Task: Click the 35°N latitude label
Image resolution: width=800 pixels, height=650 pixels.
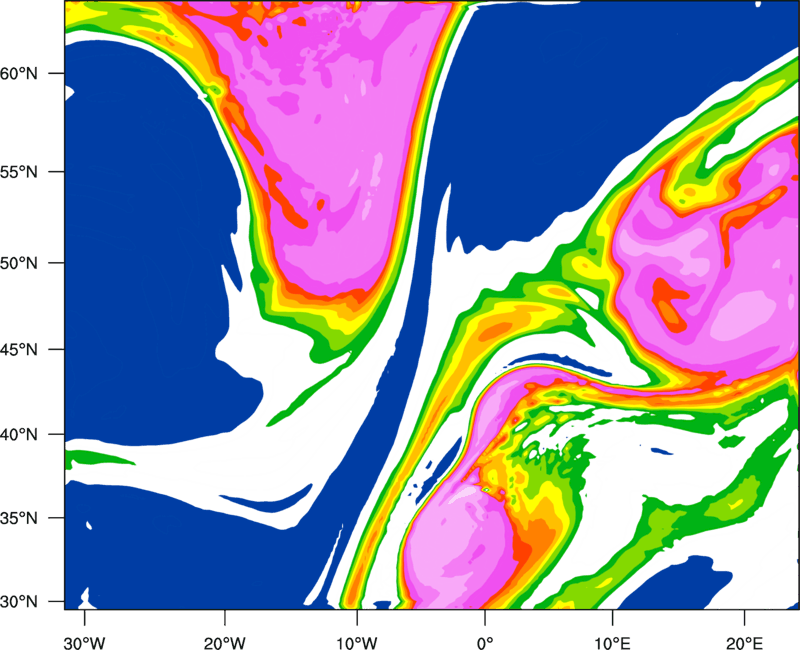Action: tap(19, 518)
